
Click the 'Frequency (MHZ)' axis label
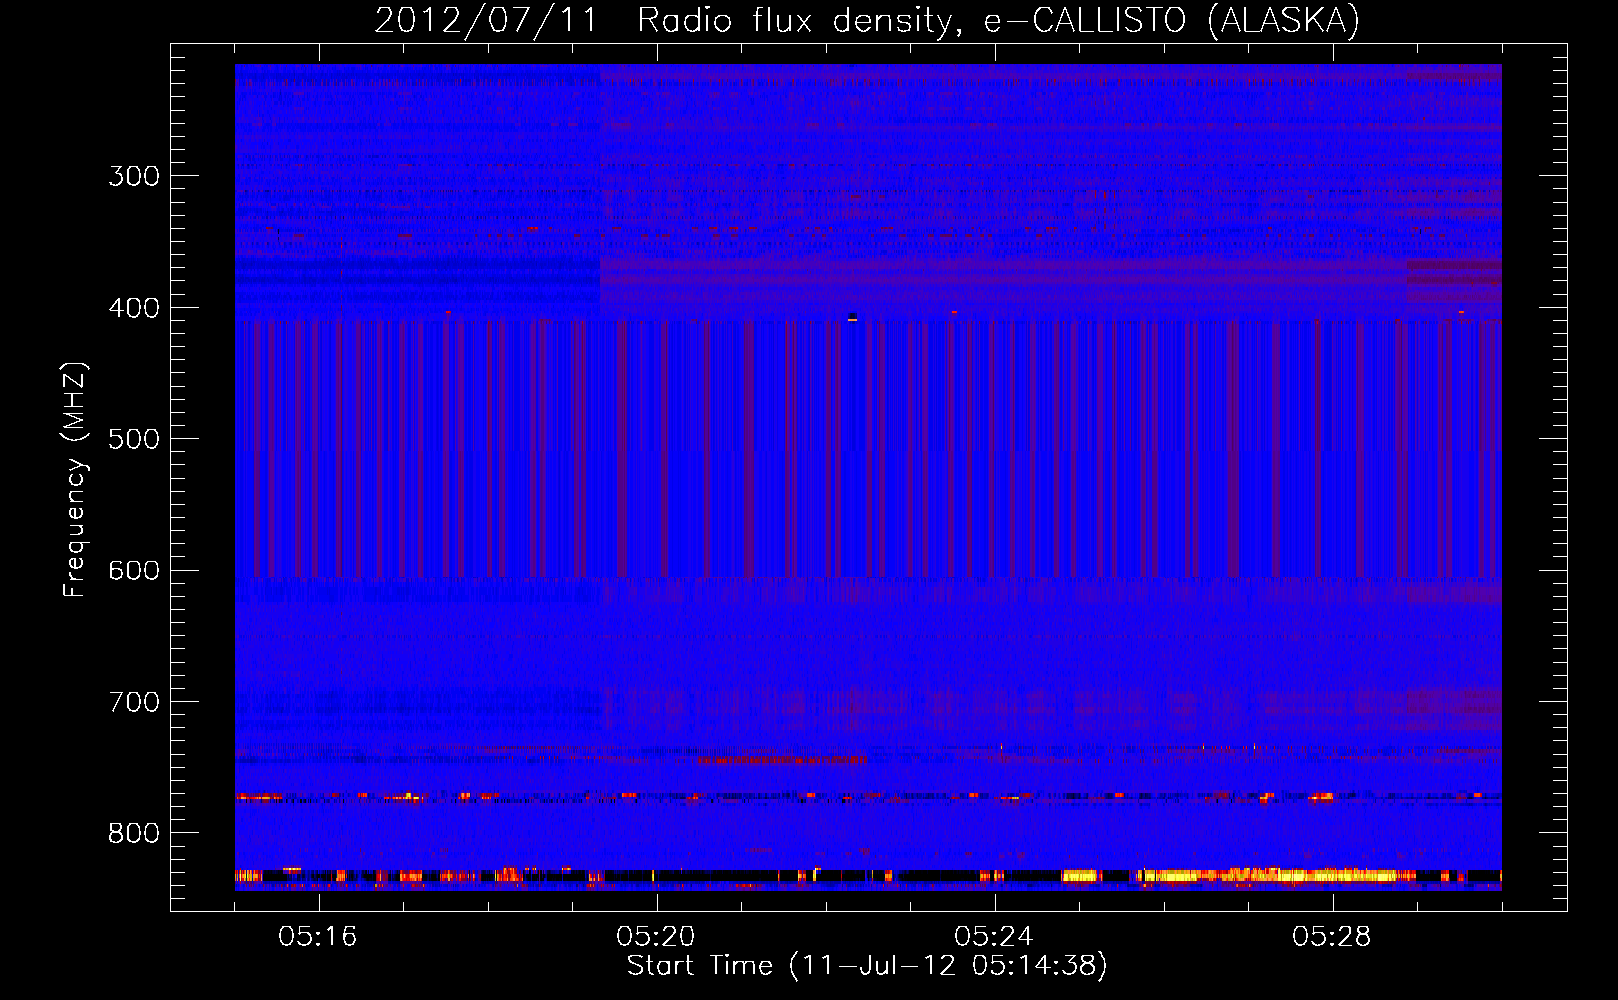[75, 479]
